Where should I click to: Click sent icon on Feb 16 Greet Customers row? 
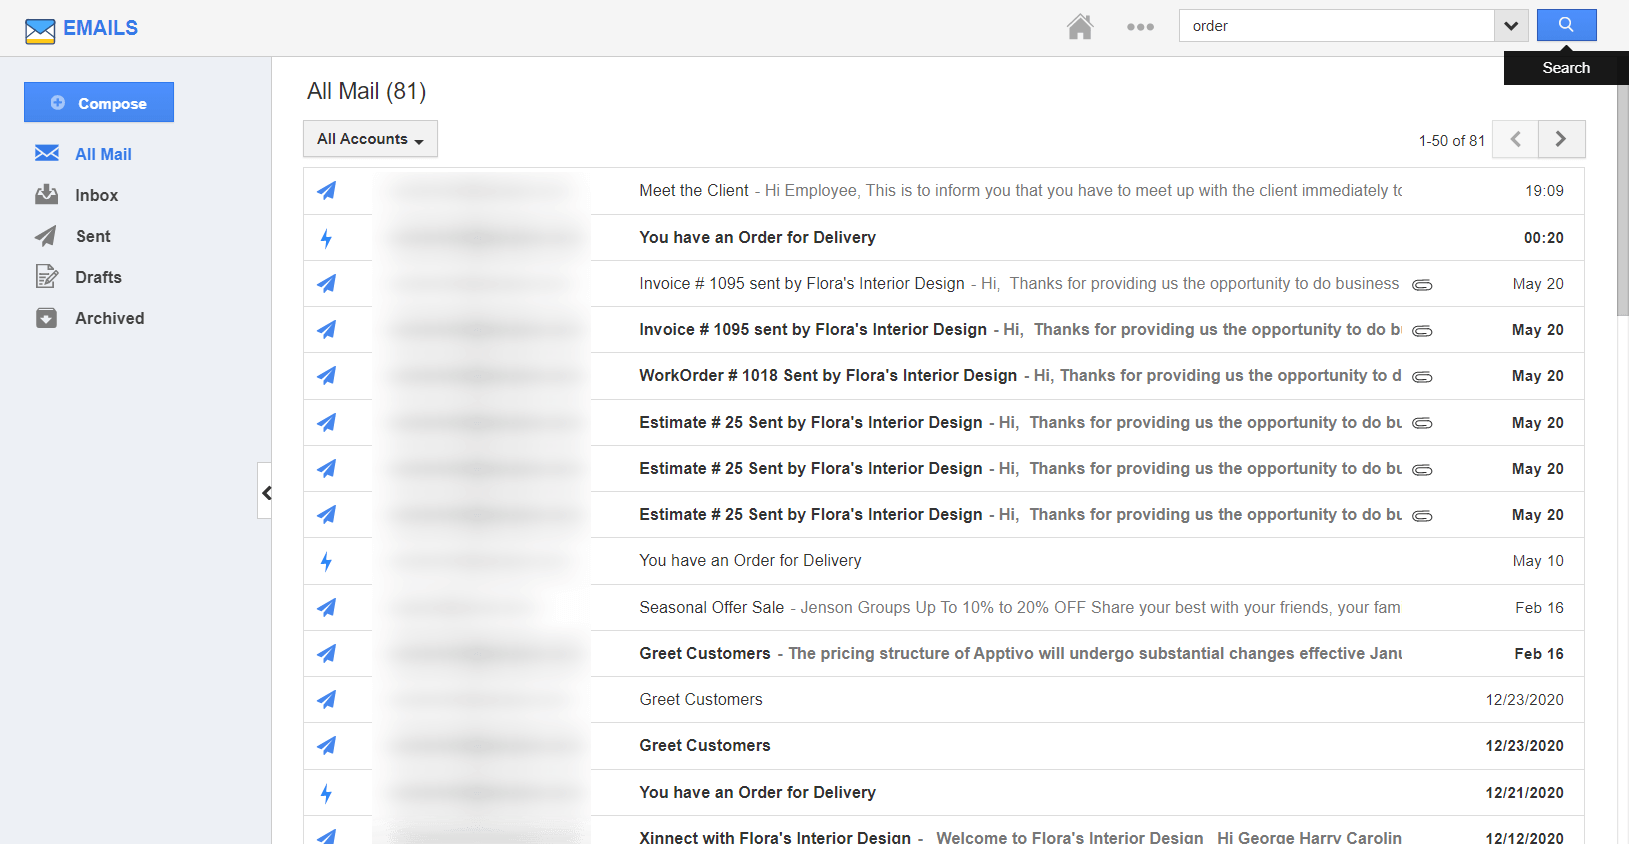[x=327, y=654]
